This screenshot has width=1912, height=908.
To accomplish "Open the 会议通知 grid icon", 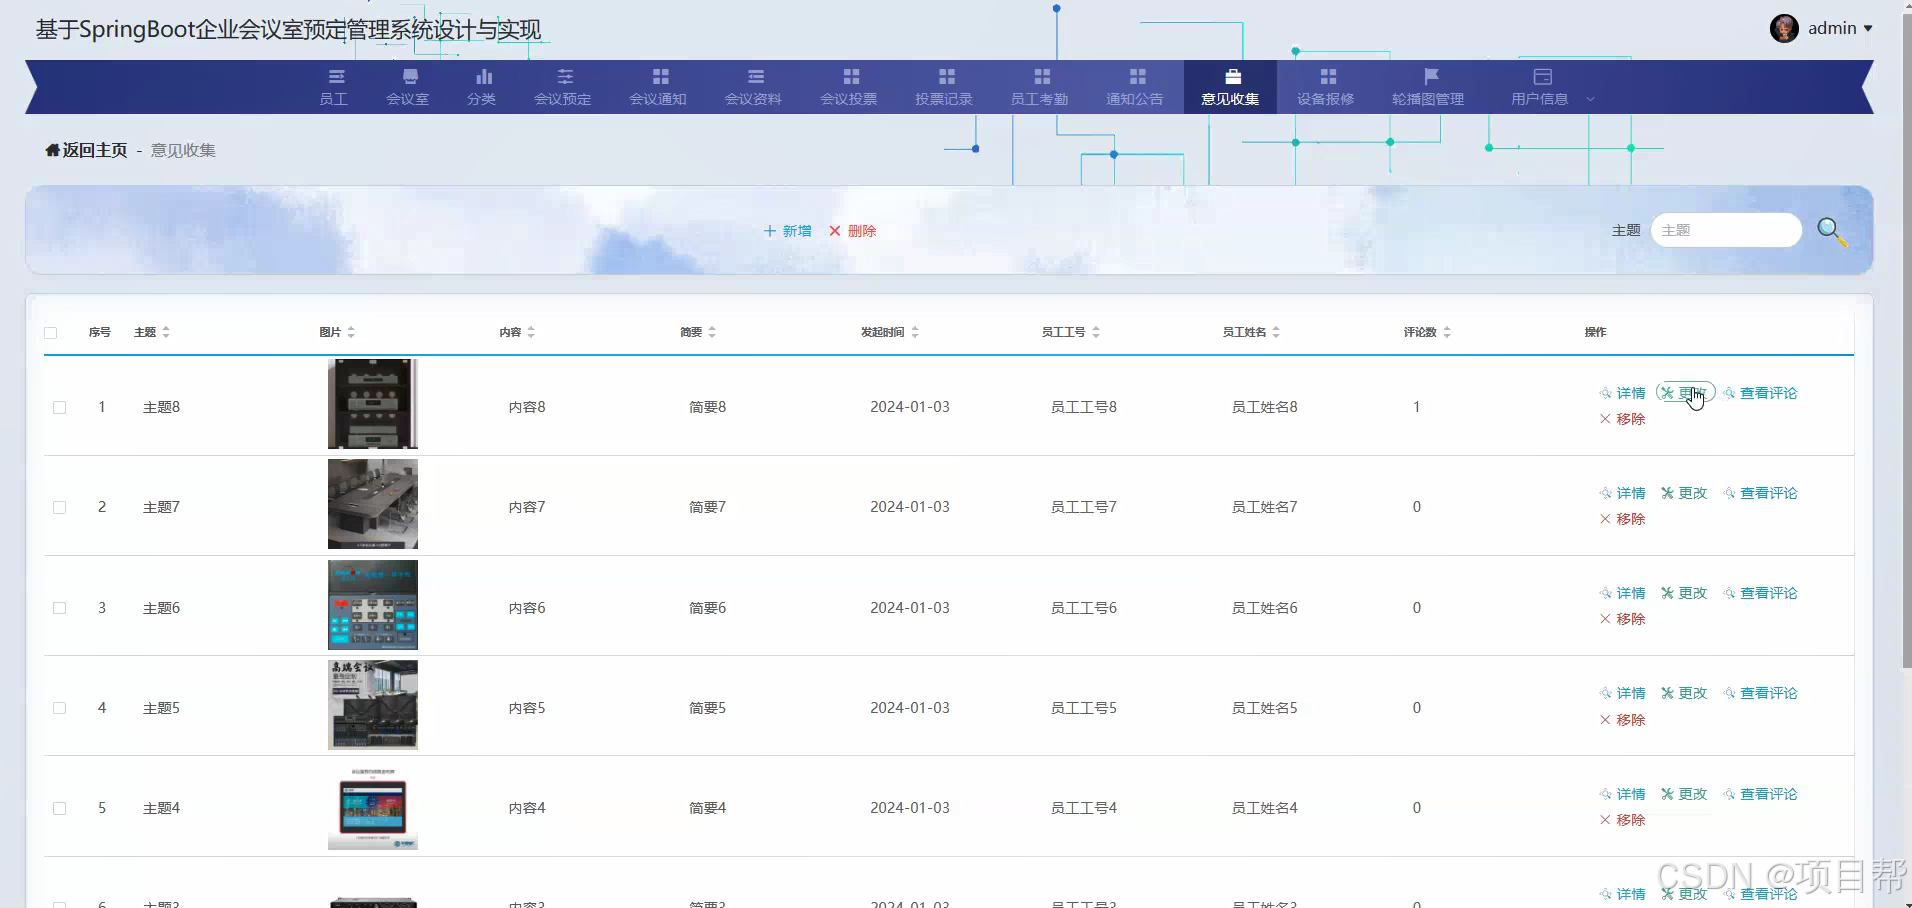I will (660, 77).
